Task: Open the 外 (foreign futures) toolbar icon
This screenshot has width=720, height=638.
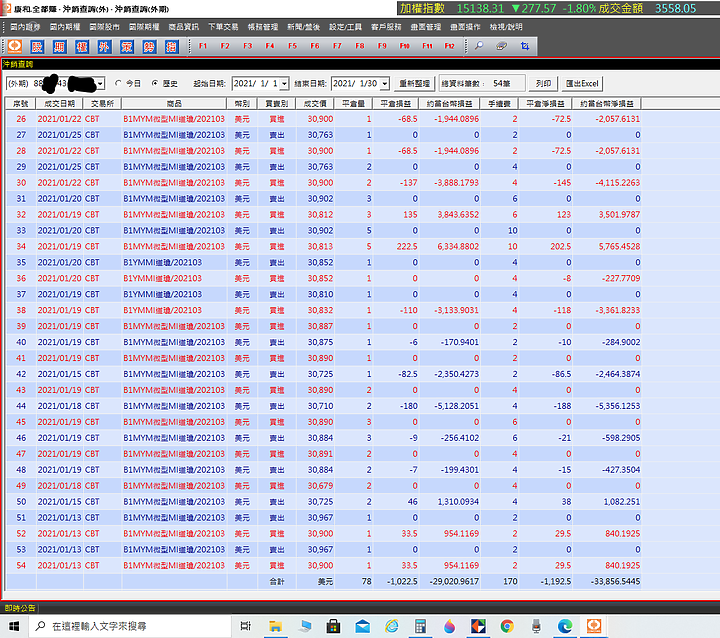Action: point(104,46)
